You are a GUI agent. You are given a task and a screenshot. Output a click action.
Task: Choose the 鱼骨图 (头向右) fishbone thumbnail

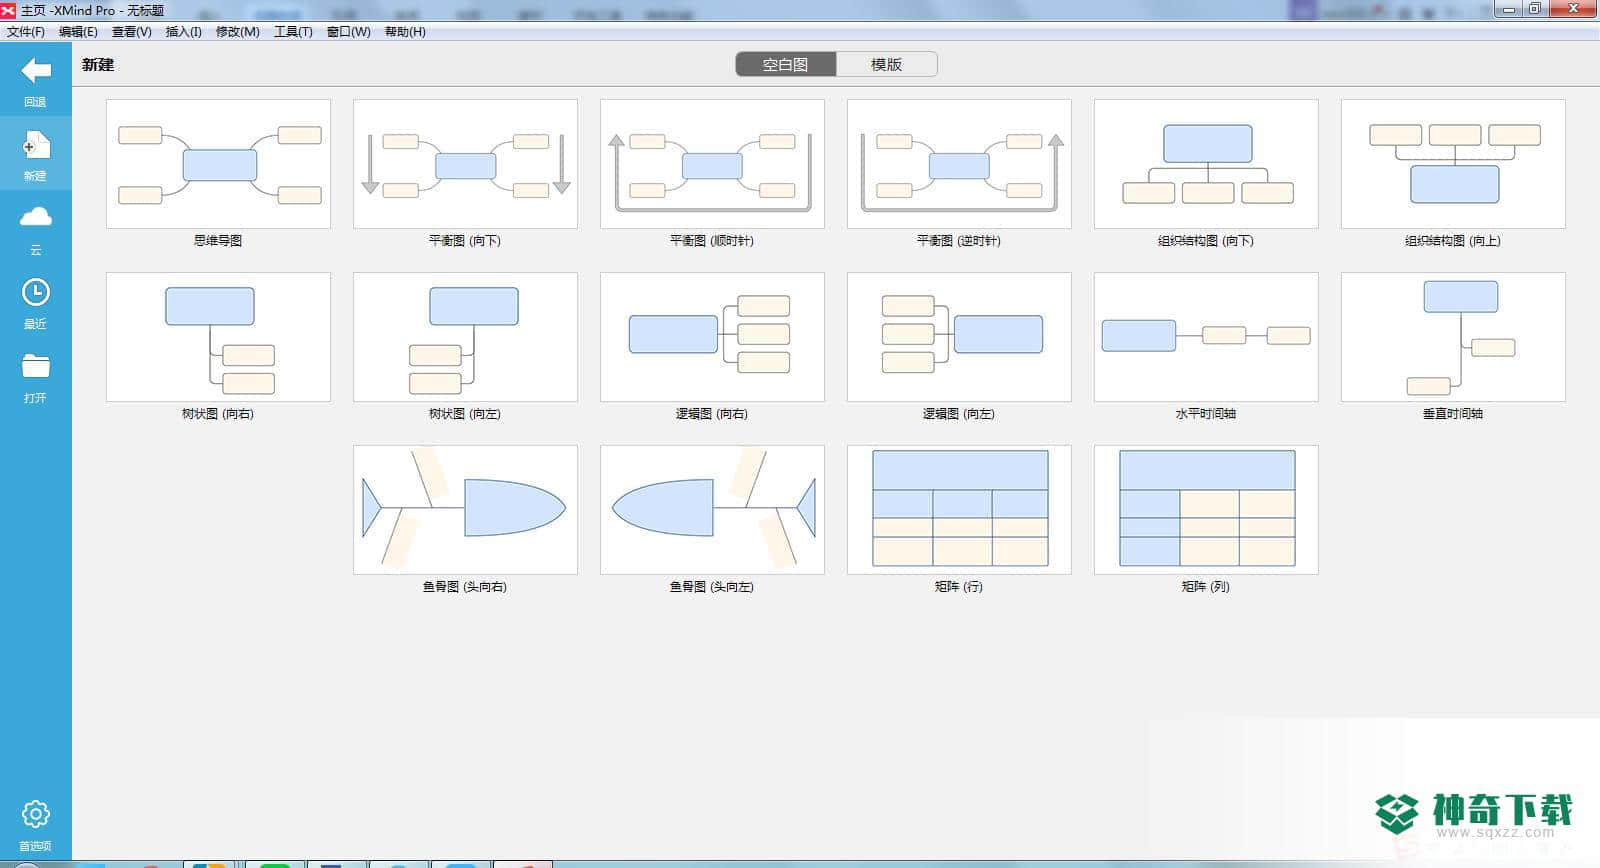pyautogui.click(x=465, y=510)
